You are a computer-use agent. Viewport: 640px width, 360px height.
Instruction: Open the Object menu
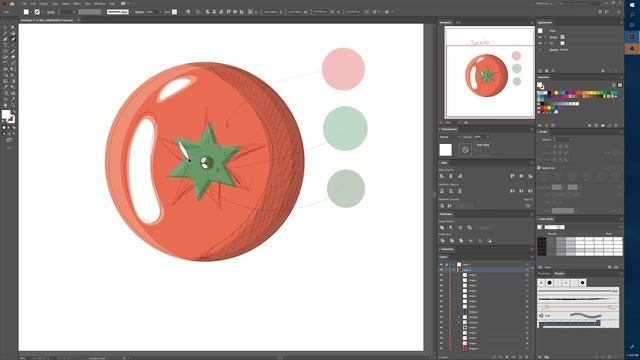(43, 4)
